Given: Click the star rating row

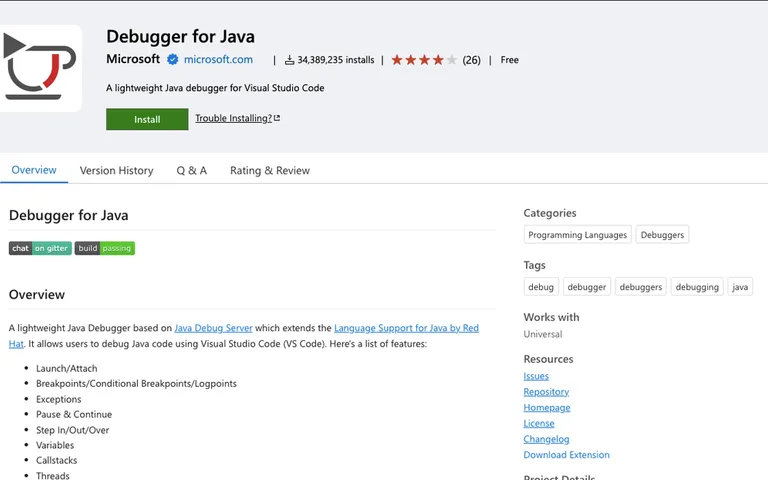Looking at the screenshot, I should (x=424, y=60).
